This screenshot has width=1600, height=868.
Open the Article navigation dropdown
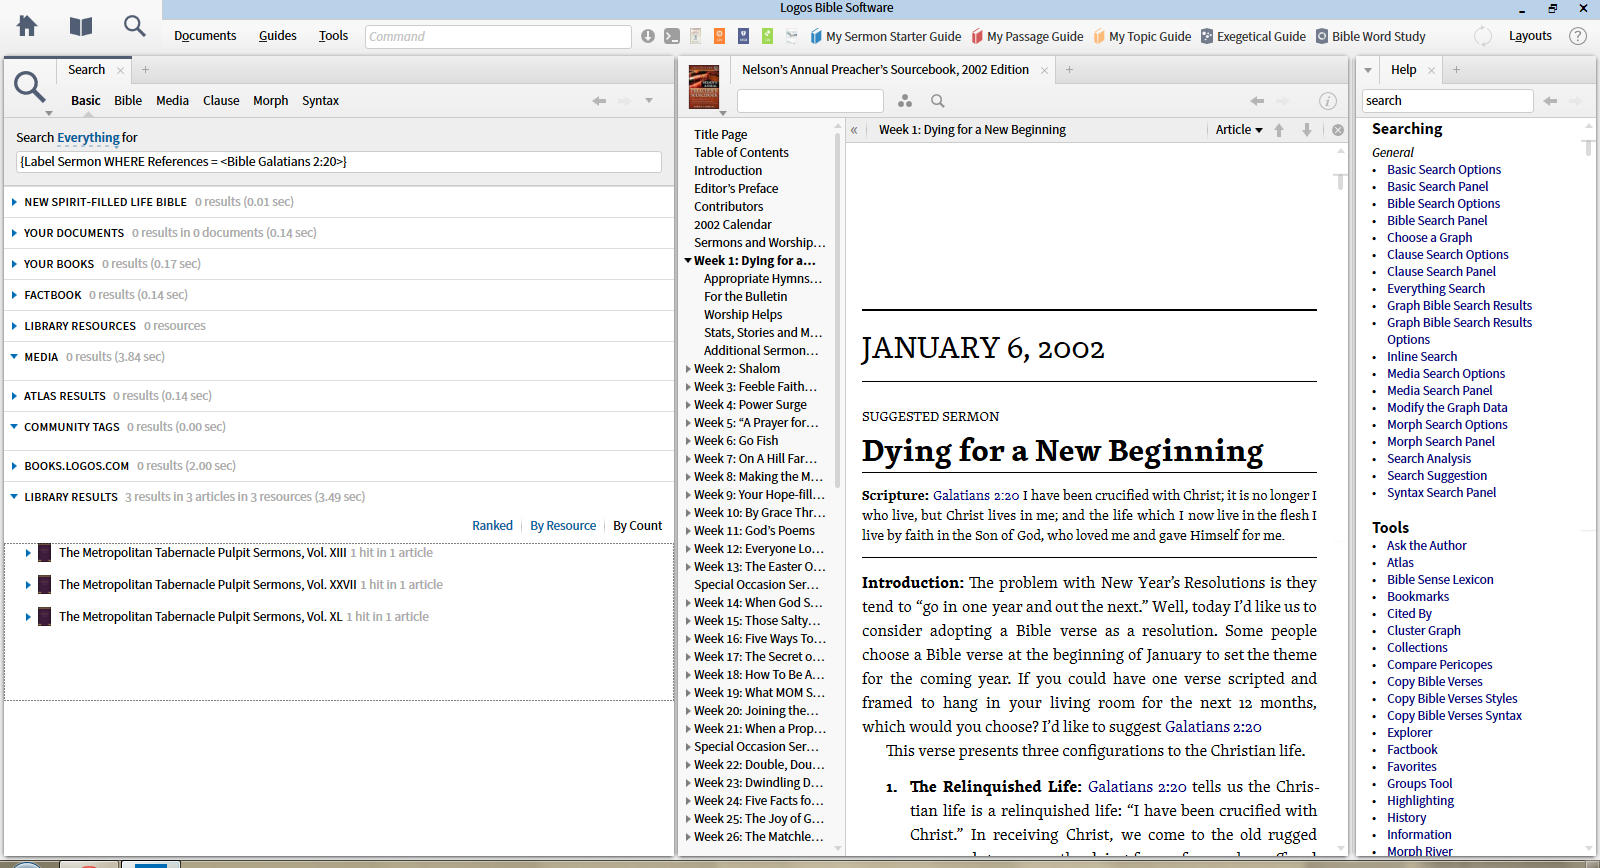tap(1239, 130)
